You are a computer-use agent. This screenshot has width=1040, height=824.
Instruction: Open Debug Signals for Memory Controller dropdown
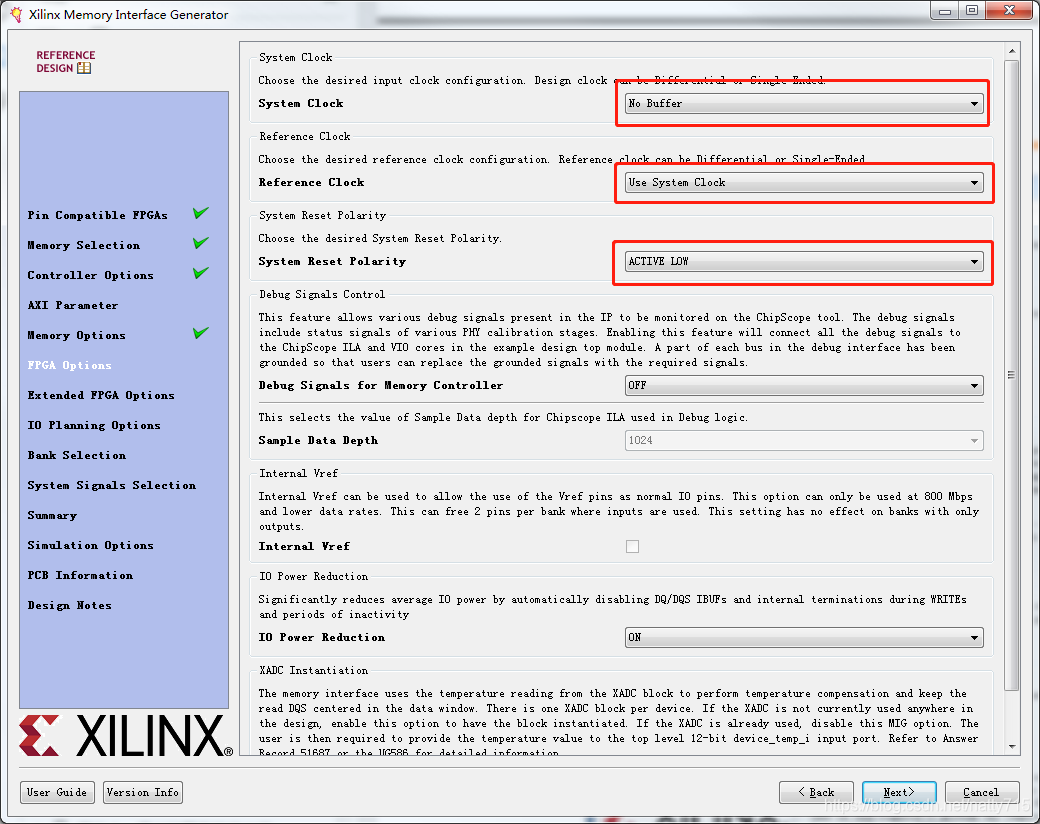(x=804, y=385)
